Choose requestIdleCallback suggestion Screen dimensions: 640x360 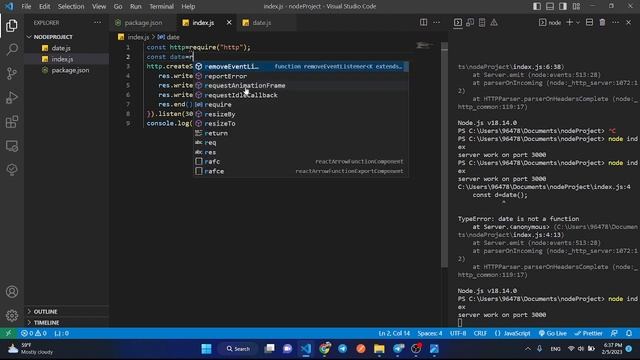tap(301, 95)
